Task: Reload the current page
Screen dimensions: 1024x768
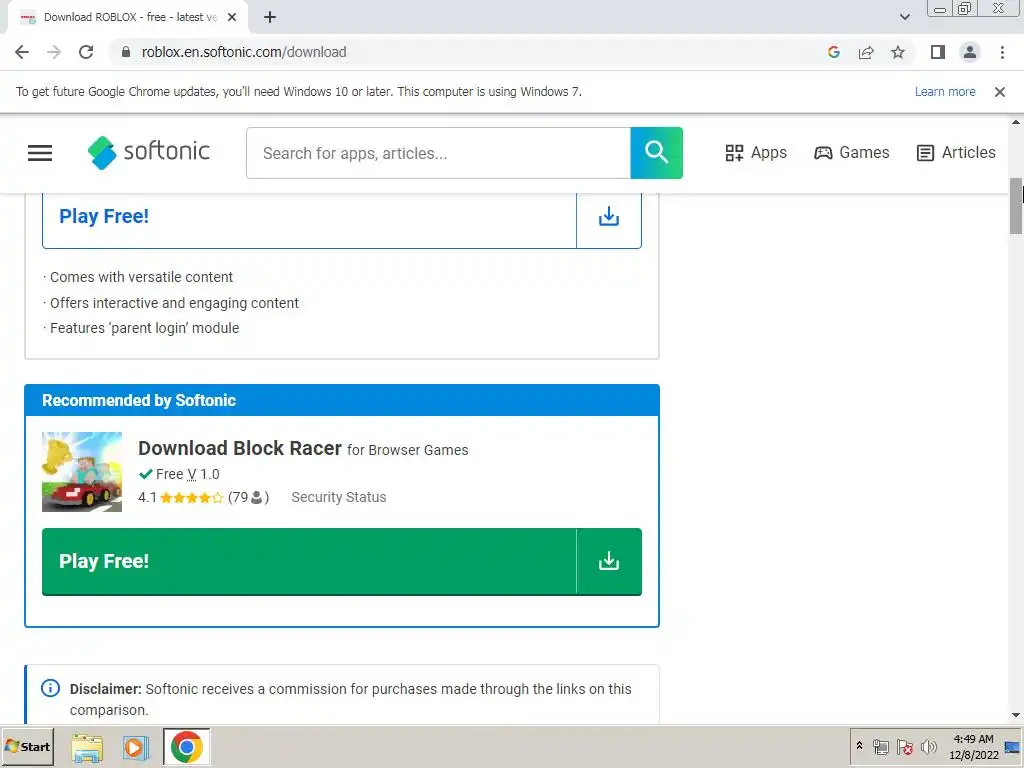Action: [86, 52]
